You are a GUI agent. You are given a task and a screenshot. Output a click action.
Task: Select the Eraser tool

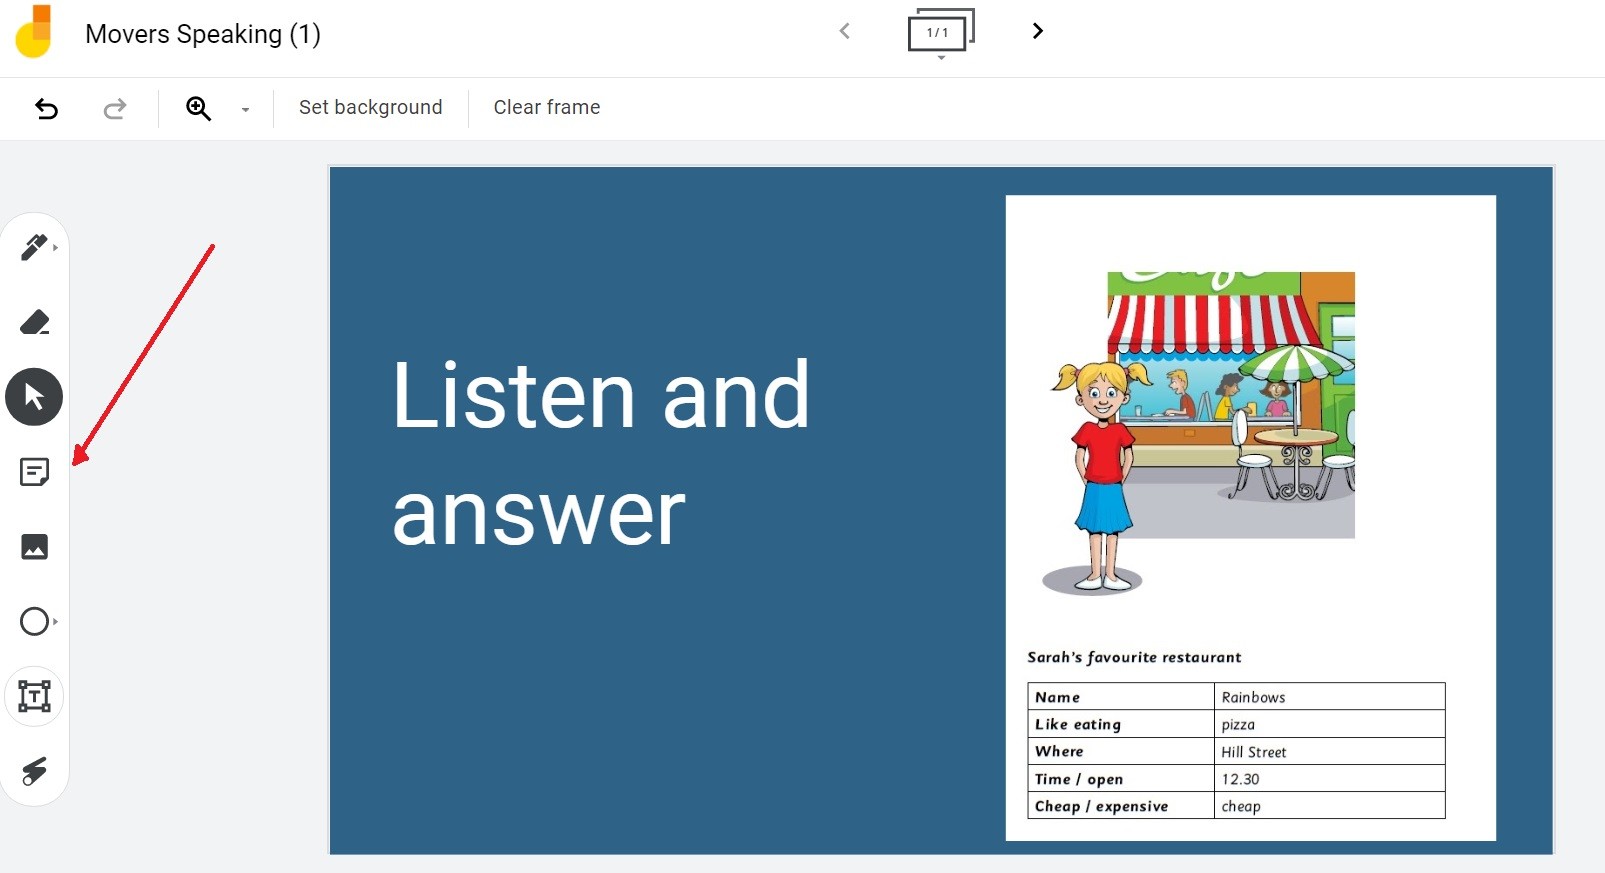(x=35, y=322)
